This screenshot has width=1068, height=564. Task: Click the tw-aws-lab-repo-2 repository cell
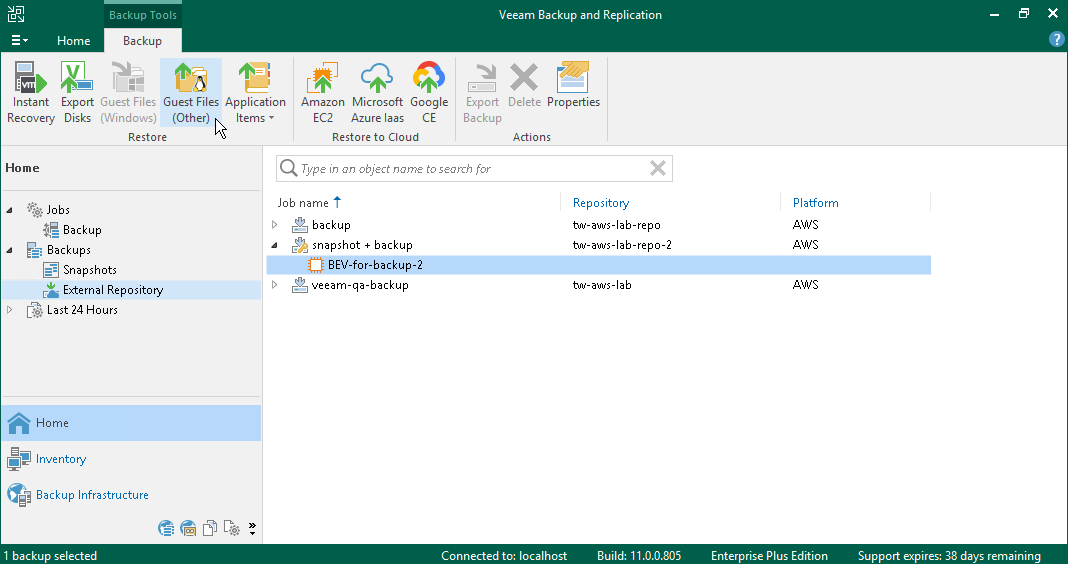[x=622, y=245]
